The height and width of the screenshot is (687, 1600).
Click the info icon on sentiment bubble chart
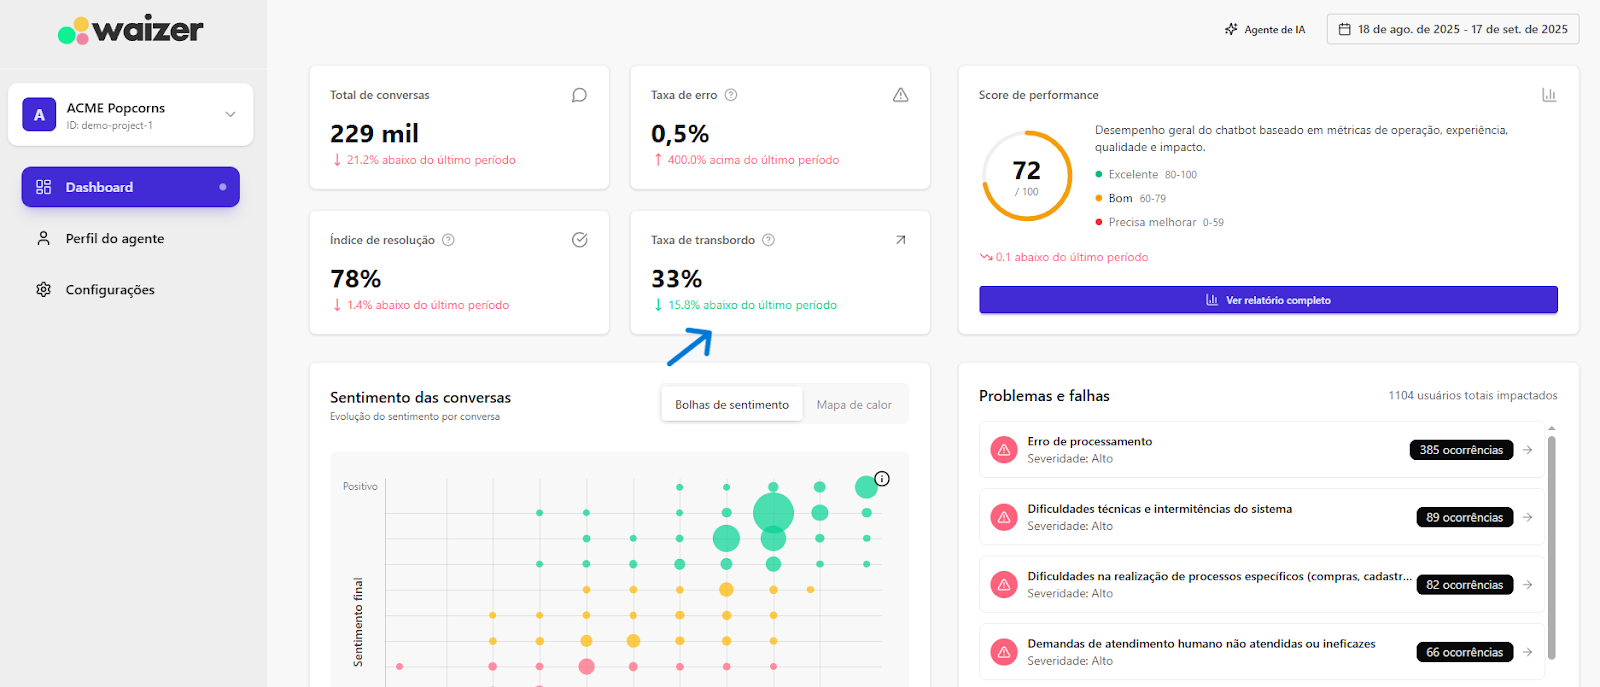point(882,479)
